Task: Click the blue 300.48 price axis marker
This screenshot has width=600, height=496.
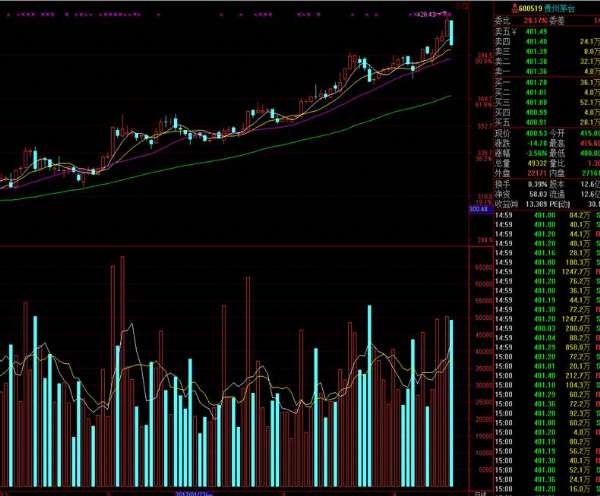Action: [x=476, y=209]
